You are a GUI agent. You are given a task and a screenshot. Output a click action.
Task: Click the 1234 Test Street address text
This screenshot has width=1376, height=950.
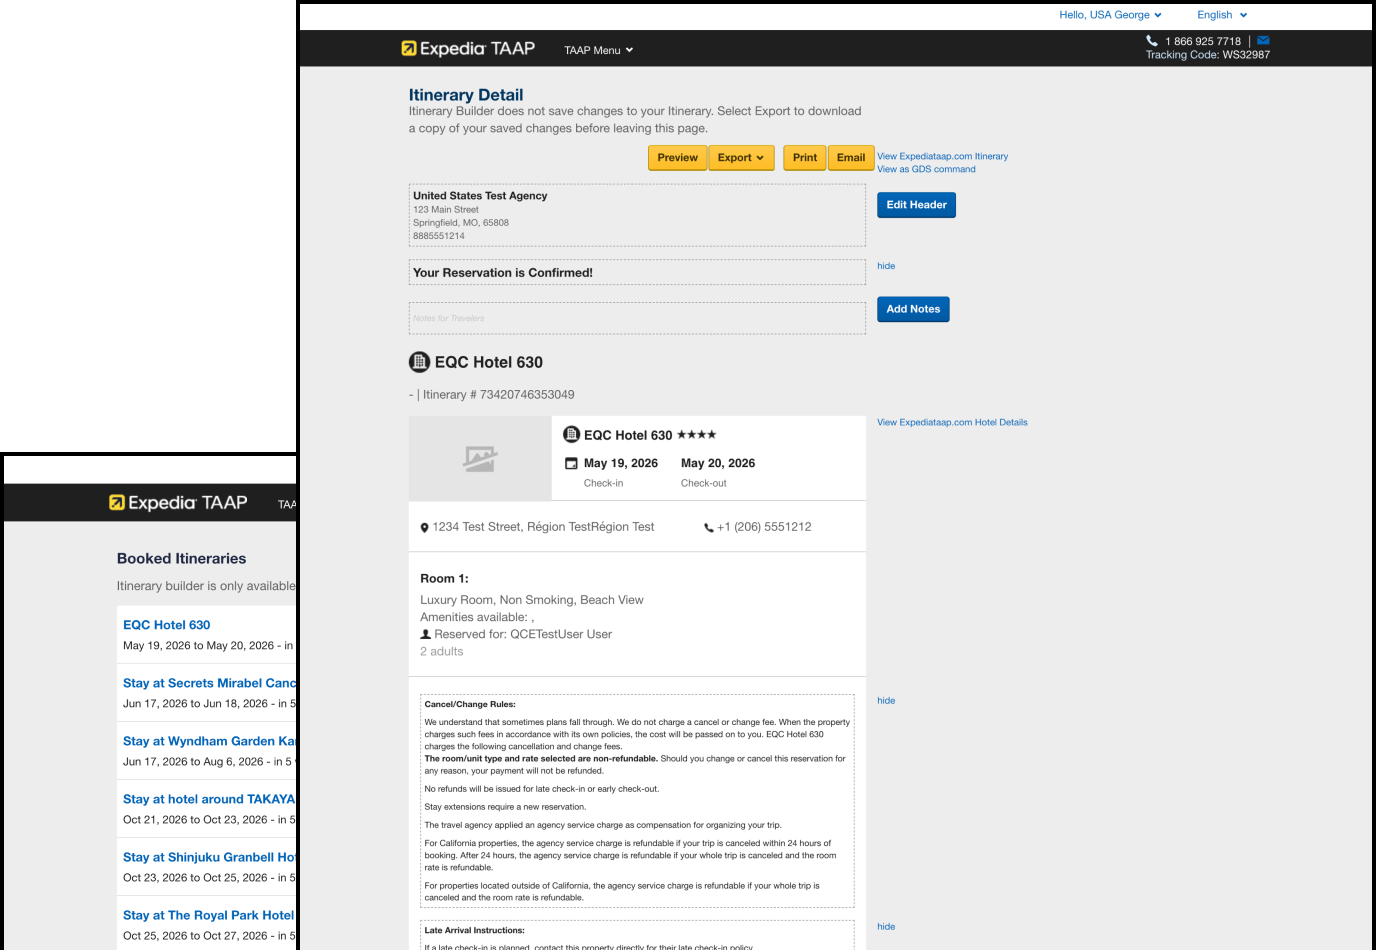tap(543, 527)
